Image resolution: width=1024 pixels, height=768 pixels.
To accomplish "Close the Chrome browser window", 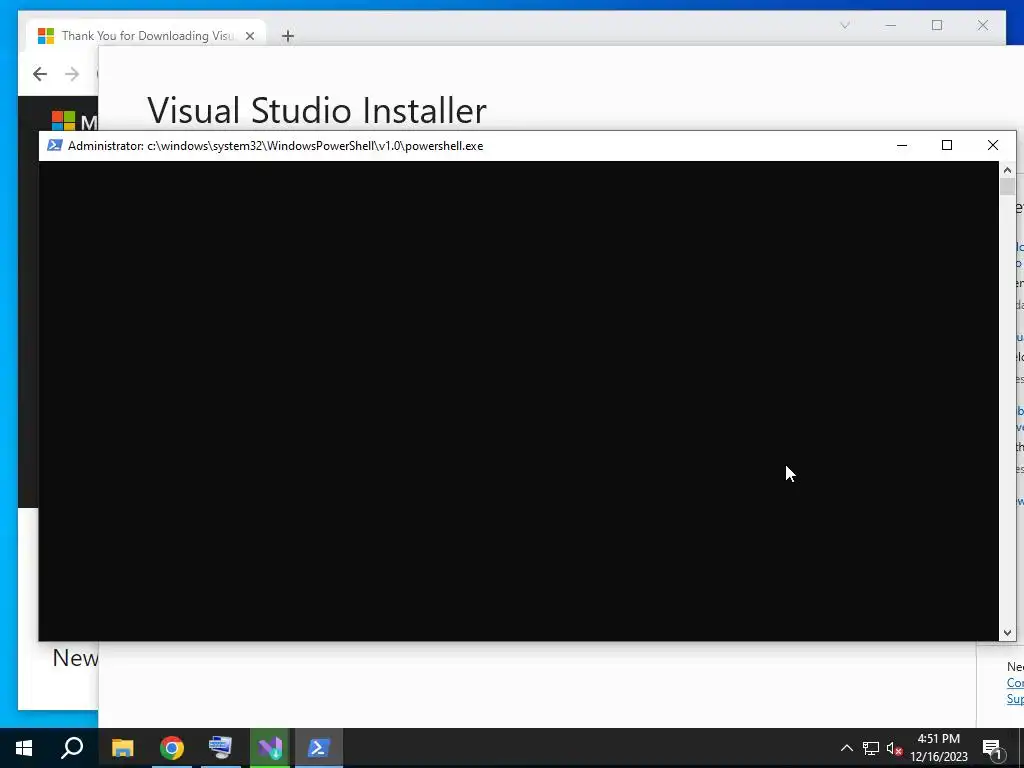I will coord(983,25).
